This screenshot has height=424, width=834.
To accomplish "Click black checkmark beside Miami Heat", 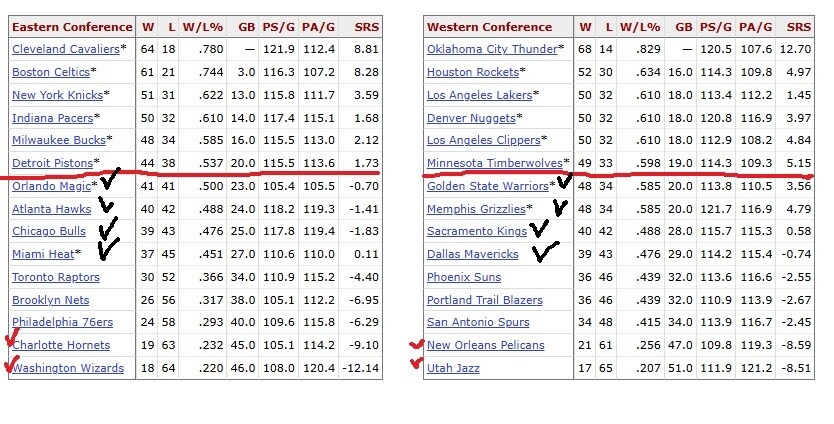I will pyautogui.click(x=109, y=250).
